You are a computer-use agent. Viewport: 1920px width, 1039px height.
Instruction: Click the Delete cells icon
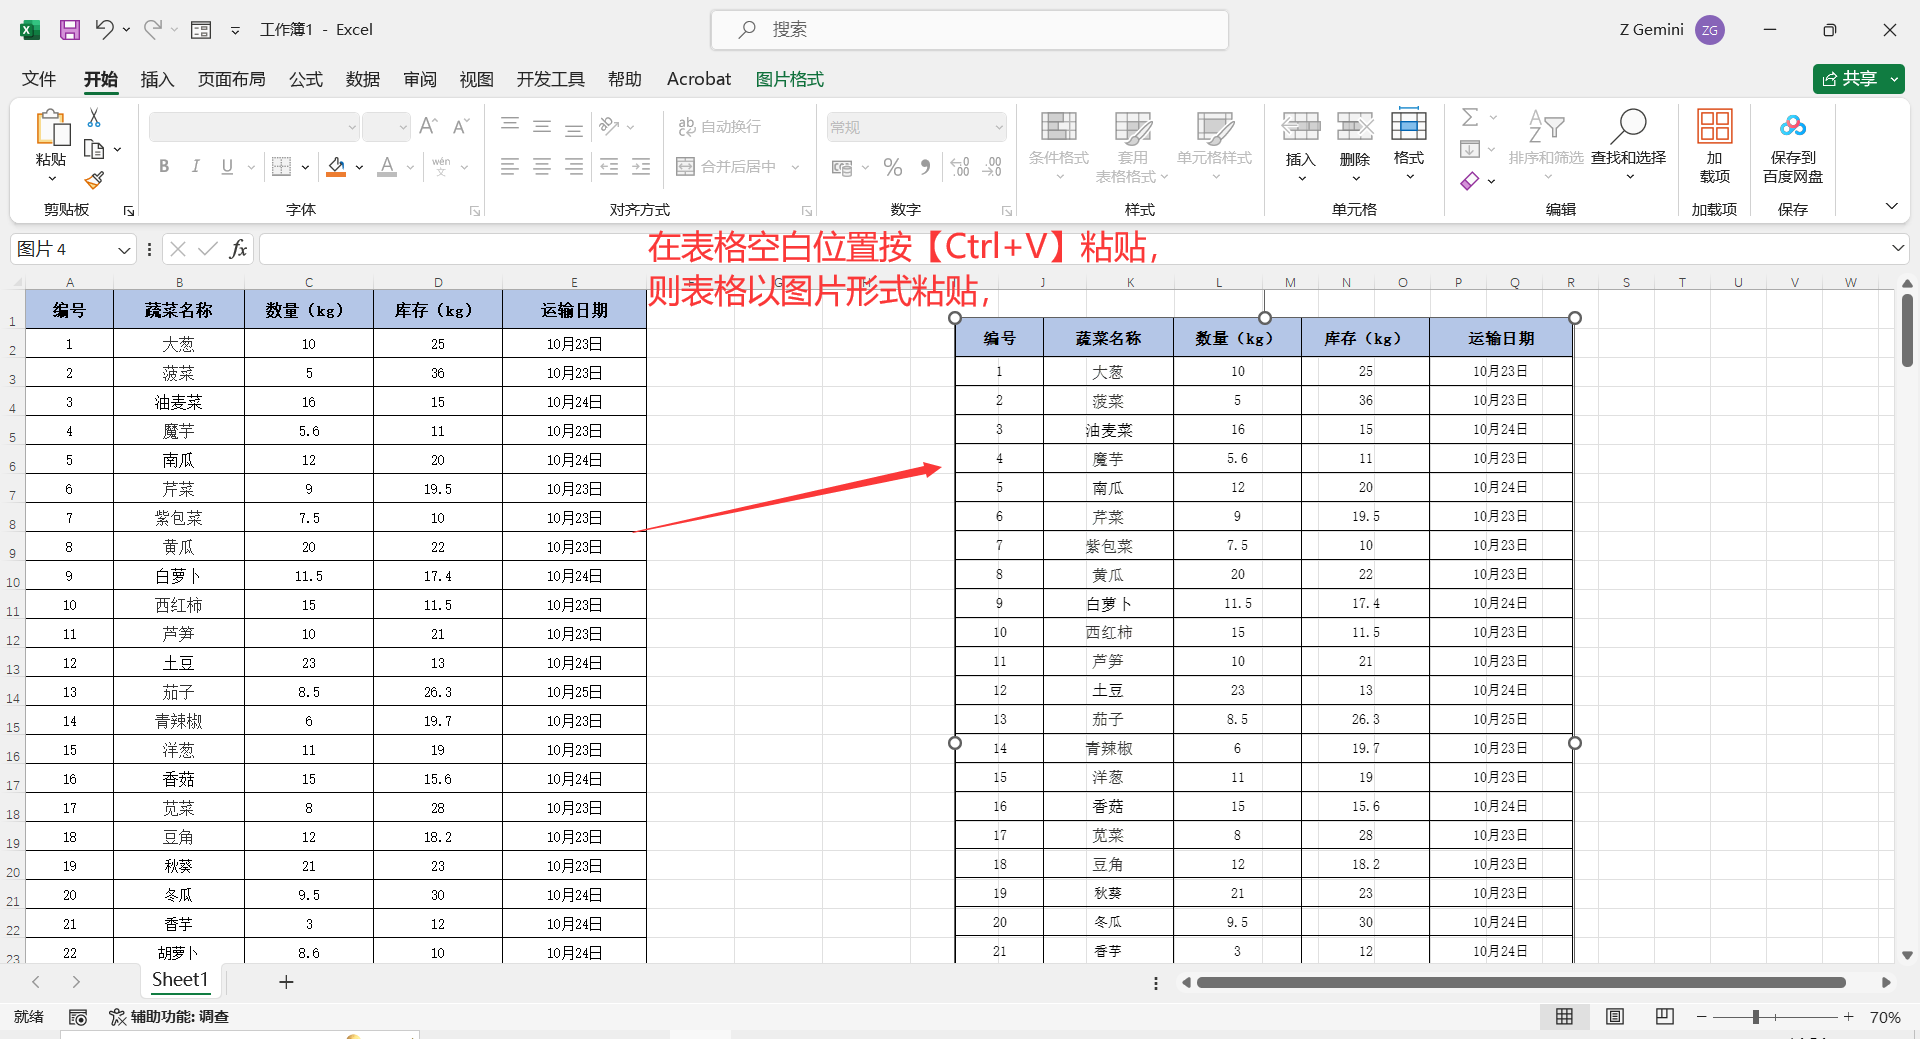1355,126
